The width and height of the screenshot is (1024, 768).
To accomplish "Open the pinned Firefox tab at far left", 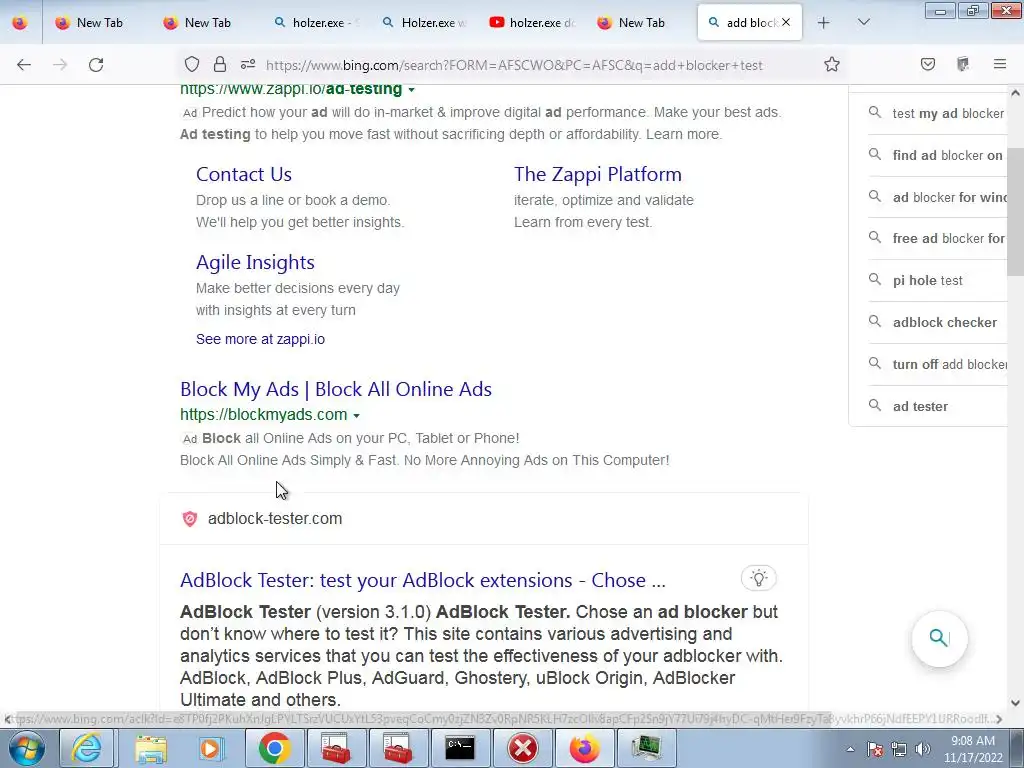I will 20,22.
